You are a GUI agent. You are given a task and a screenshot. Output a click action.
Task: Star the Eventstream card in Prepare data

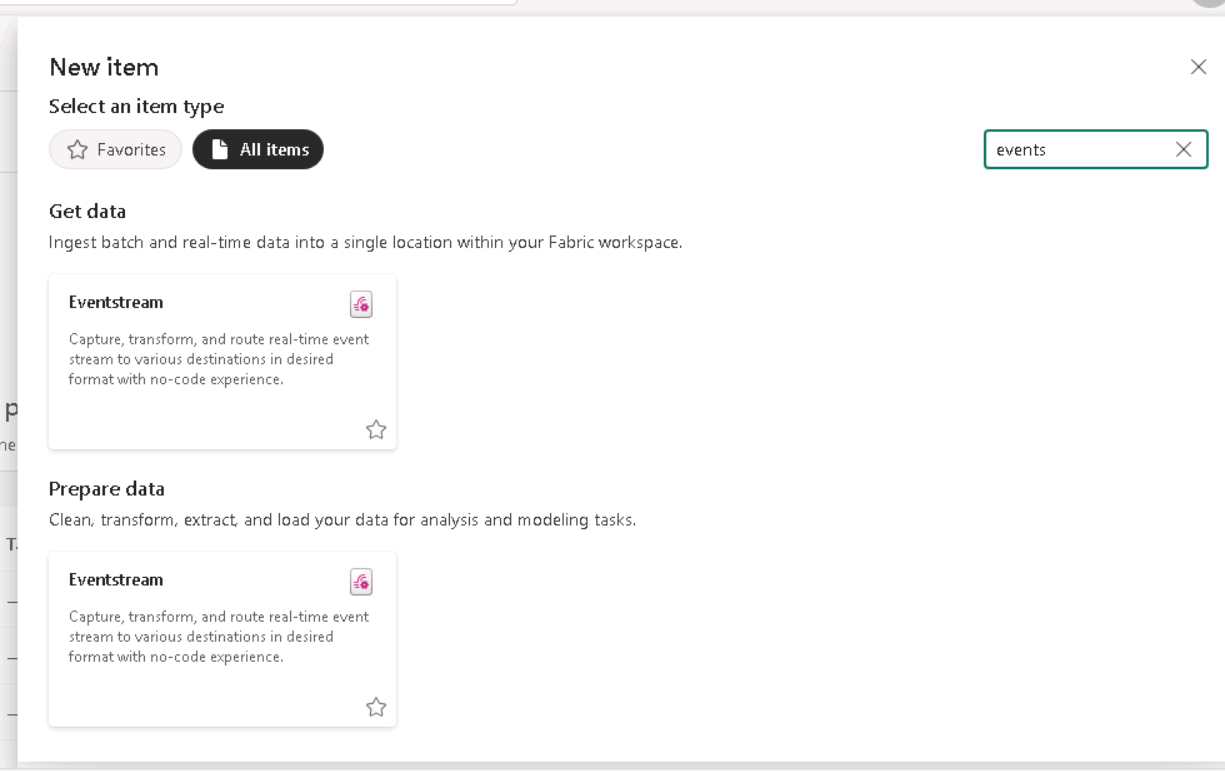coord(376,707)
